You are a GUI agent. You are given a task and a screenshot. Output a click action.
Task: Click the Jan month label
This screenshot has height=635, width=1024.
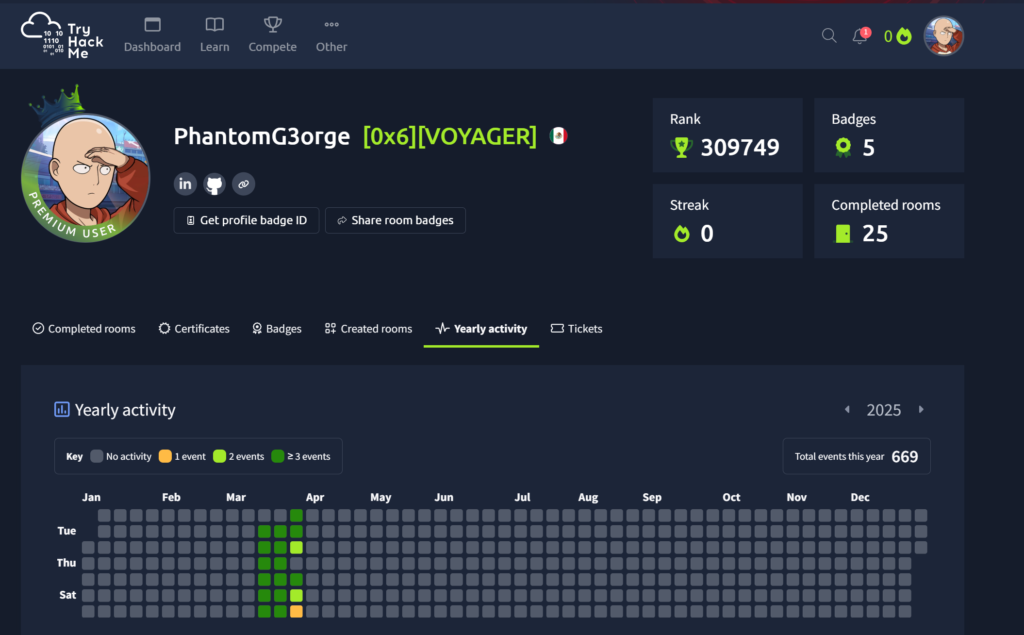91,497
